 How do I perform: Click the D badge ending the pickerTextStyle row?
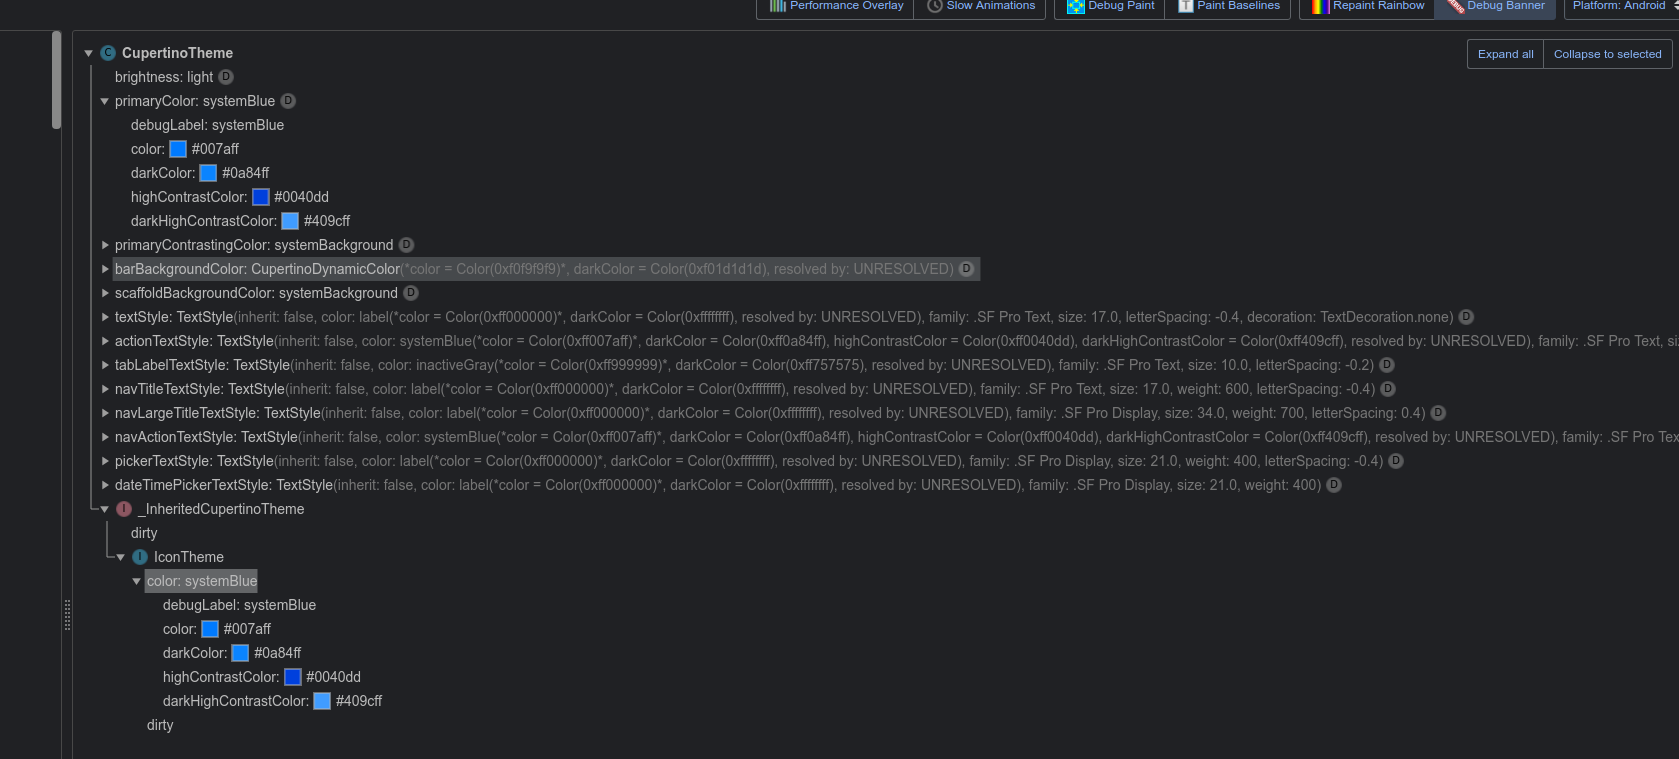[1396, 461]
